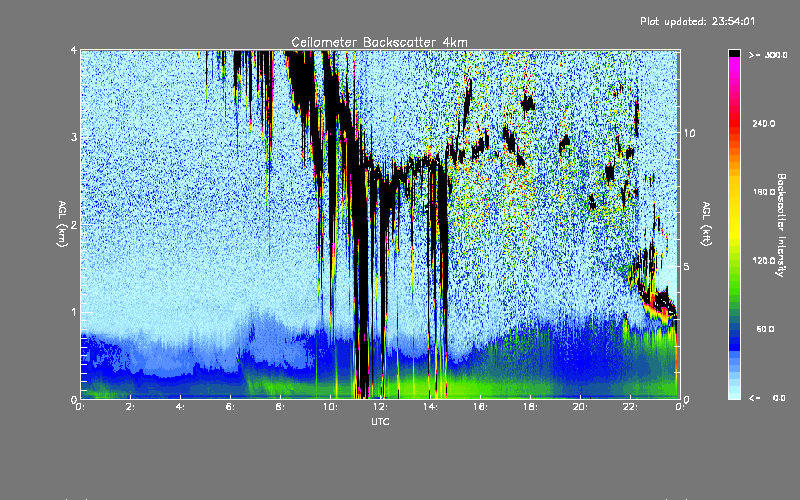
Task: Click the '18:' hour tick on x-axis
Action: (x=530, y=407)
